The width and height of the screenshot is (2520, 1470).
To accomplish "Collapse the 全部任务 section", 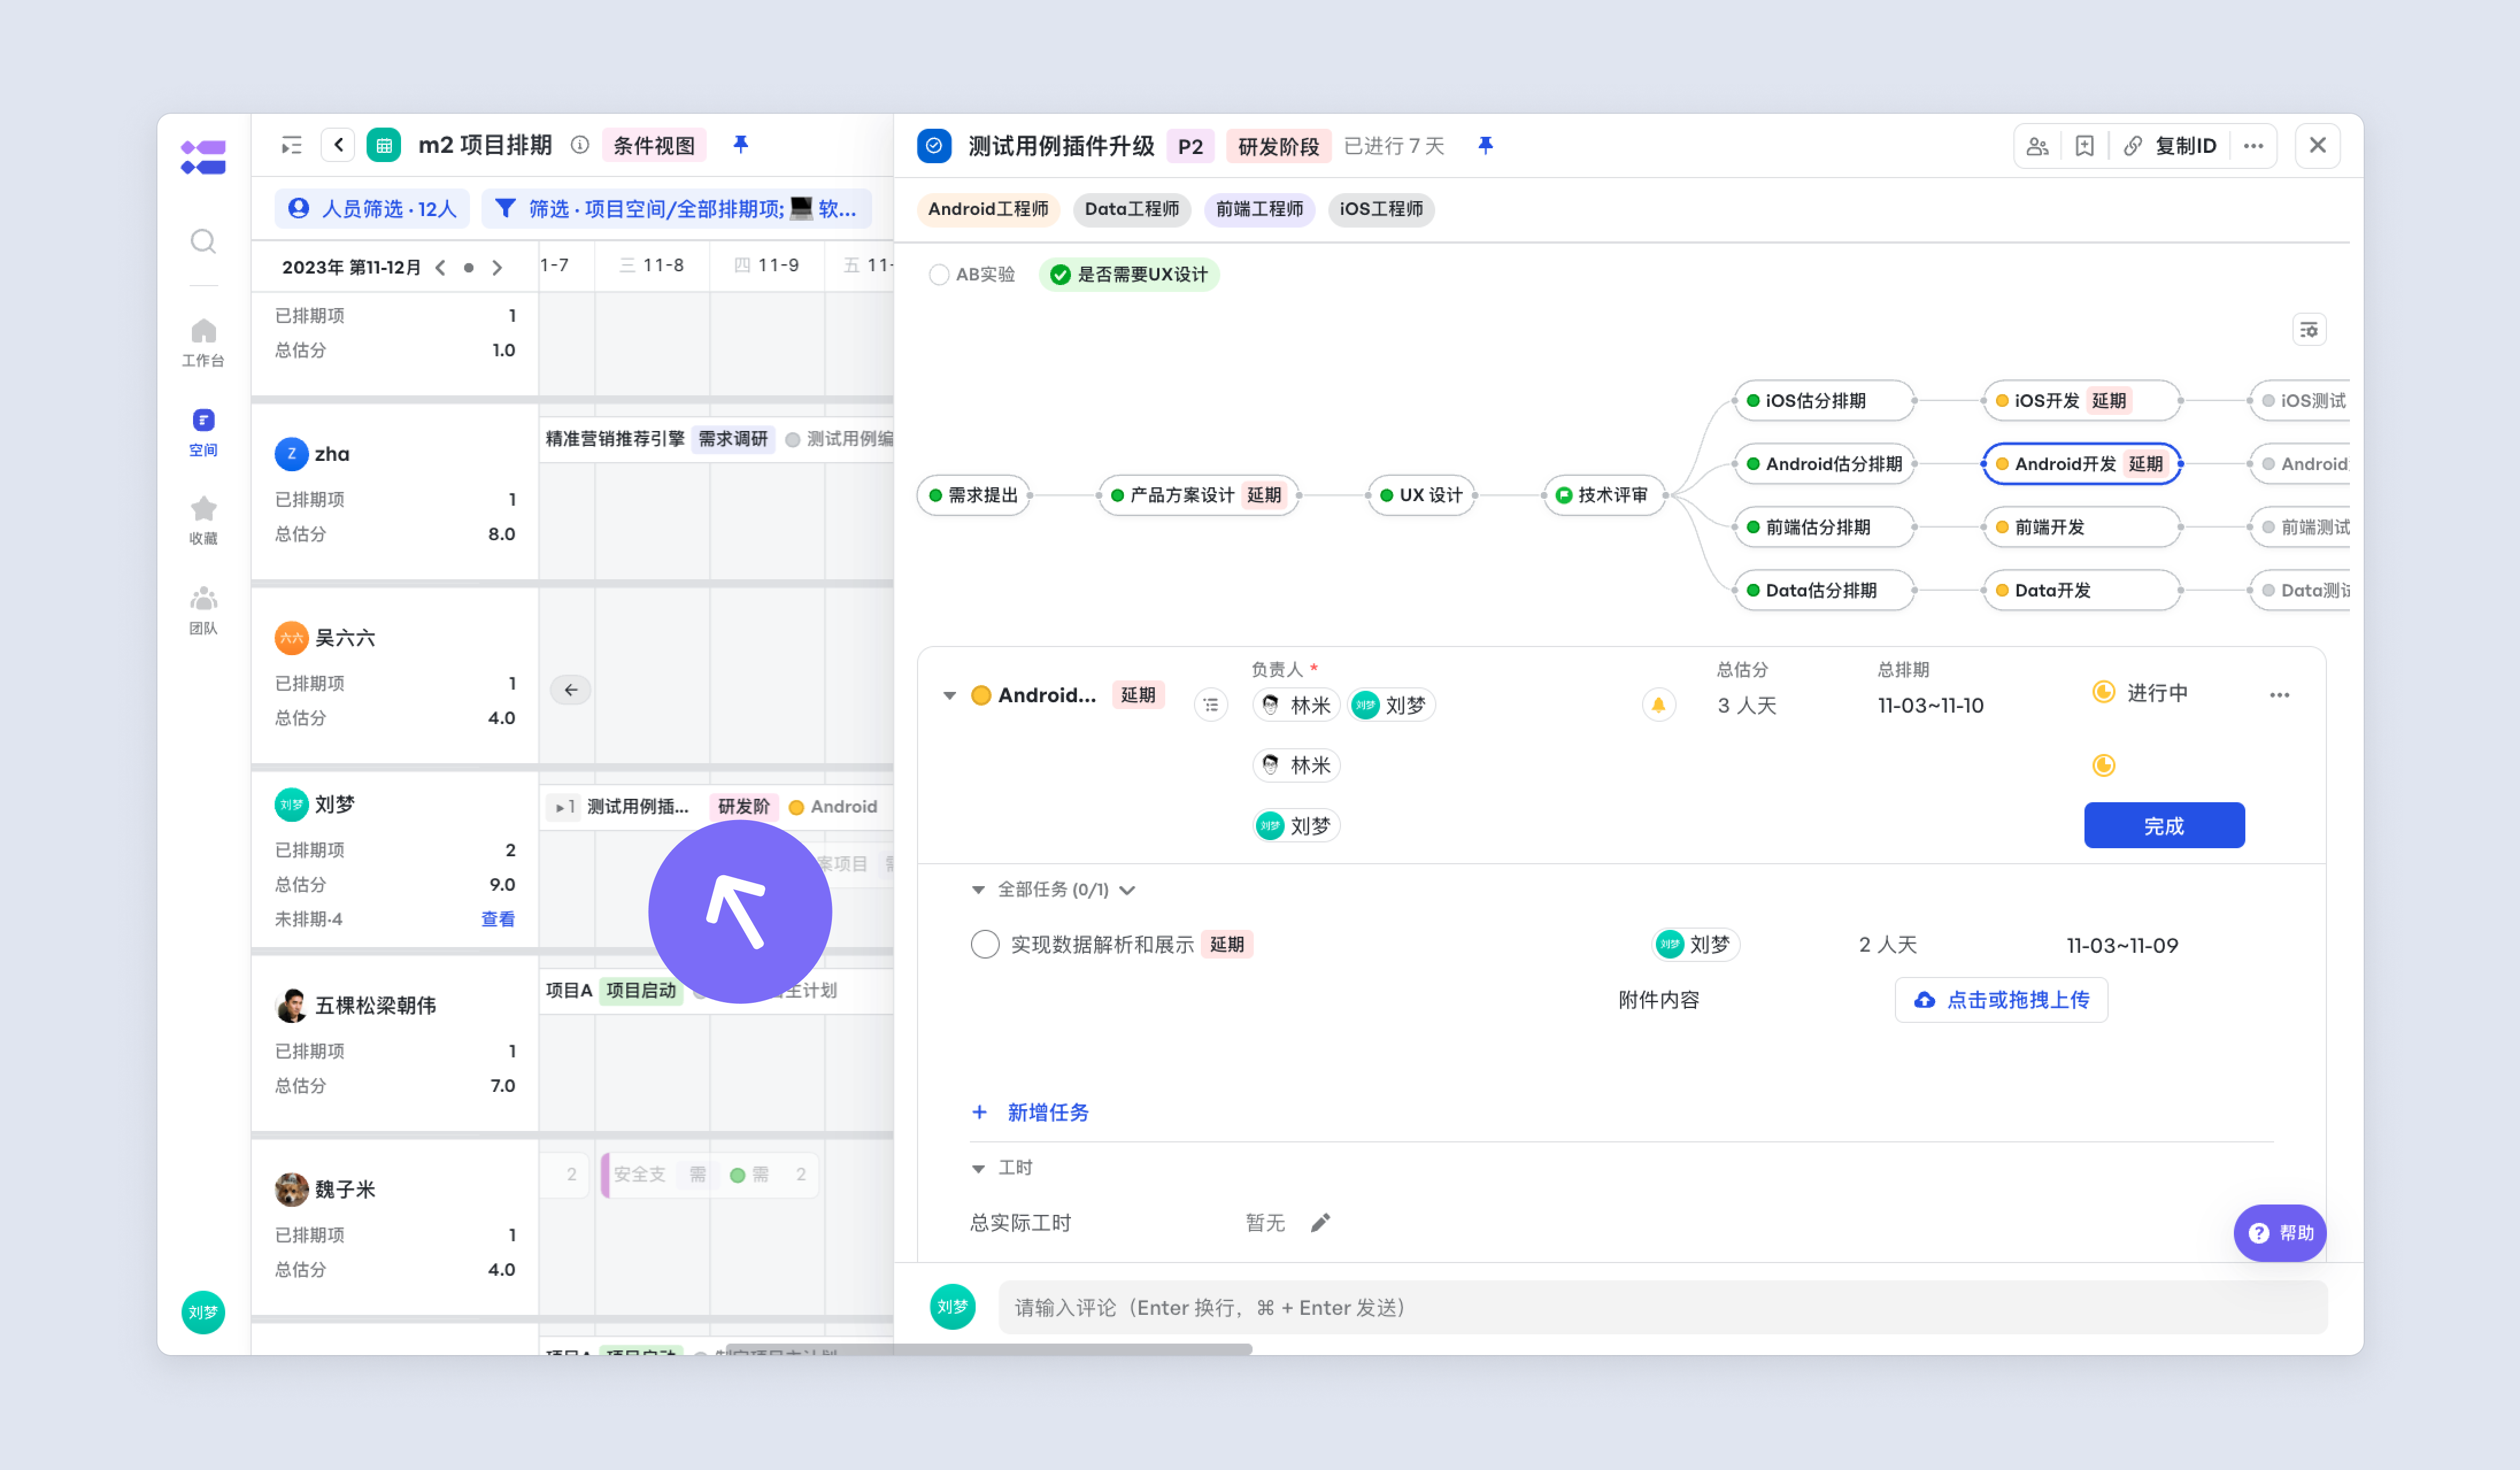I will click(x=978, y=890).
